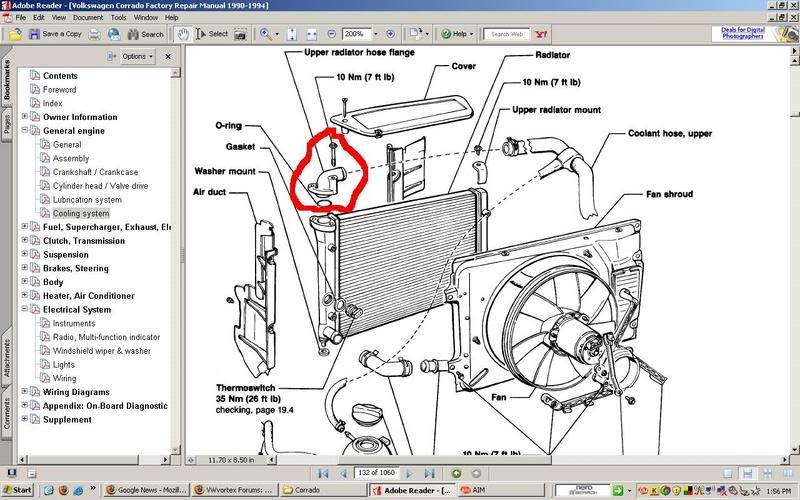Click the Rotate page view icon

click(x=415, y=34)
